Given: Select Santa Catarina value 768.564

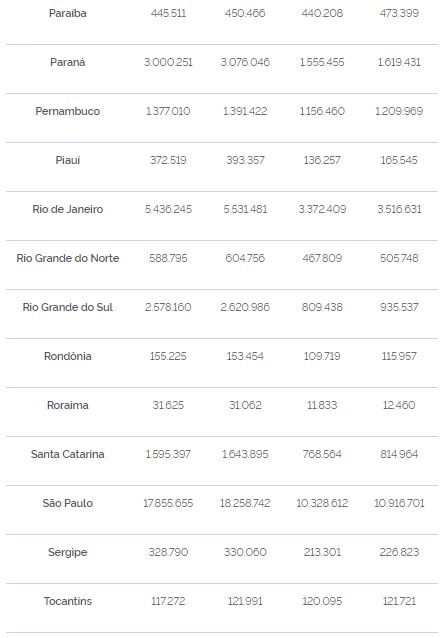Looking at the screenshot, I should tap(322, 454).
